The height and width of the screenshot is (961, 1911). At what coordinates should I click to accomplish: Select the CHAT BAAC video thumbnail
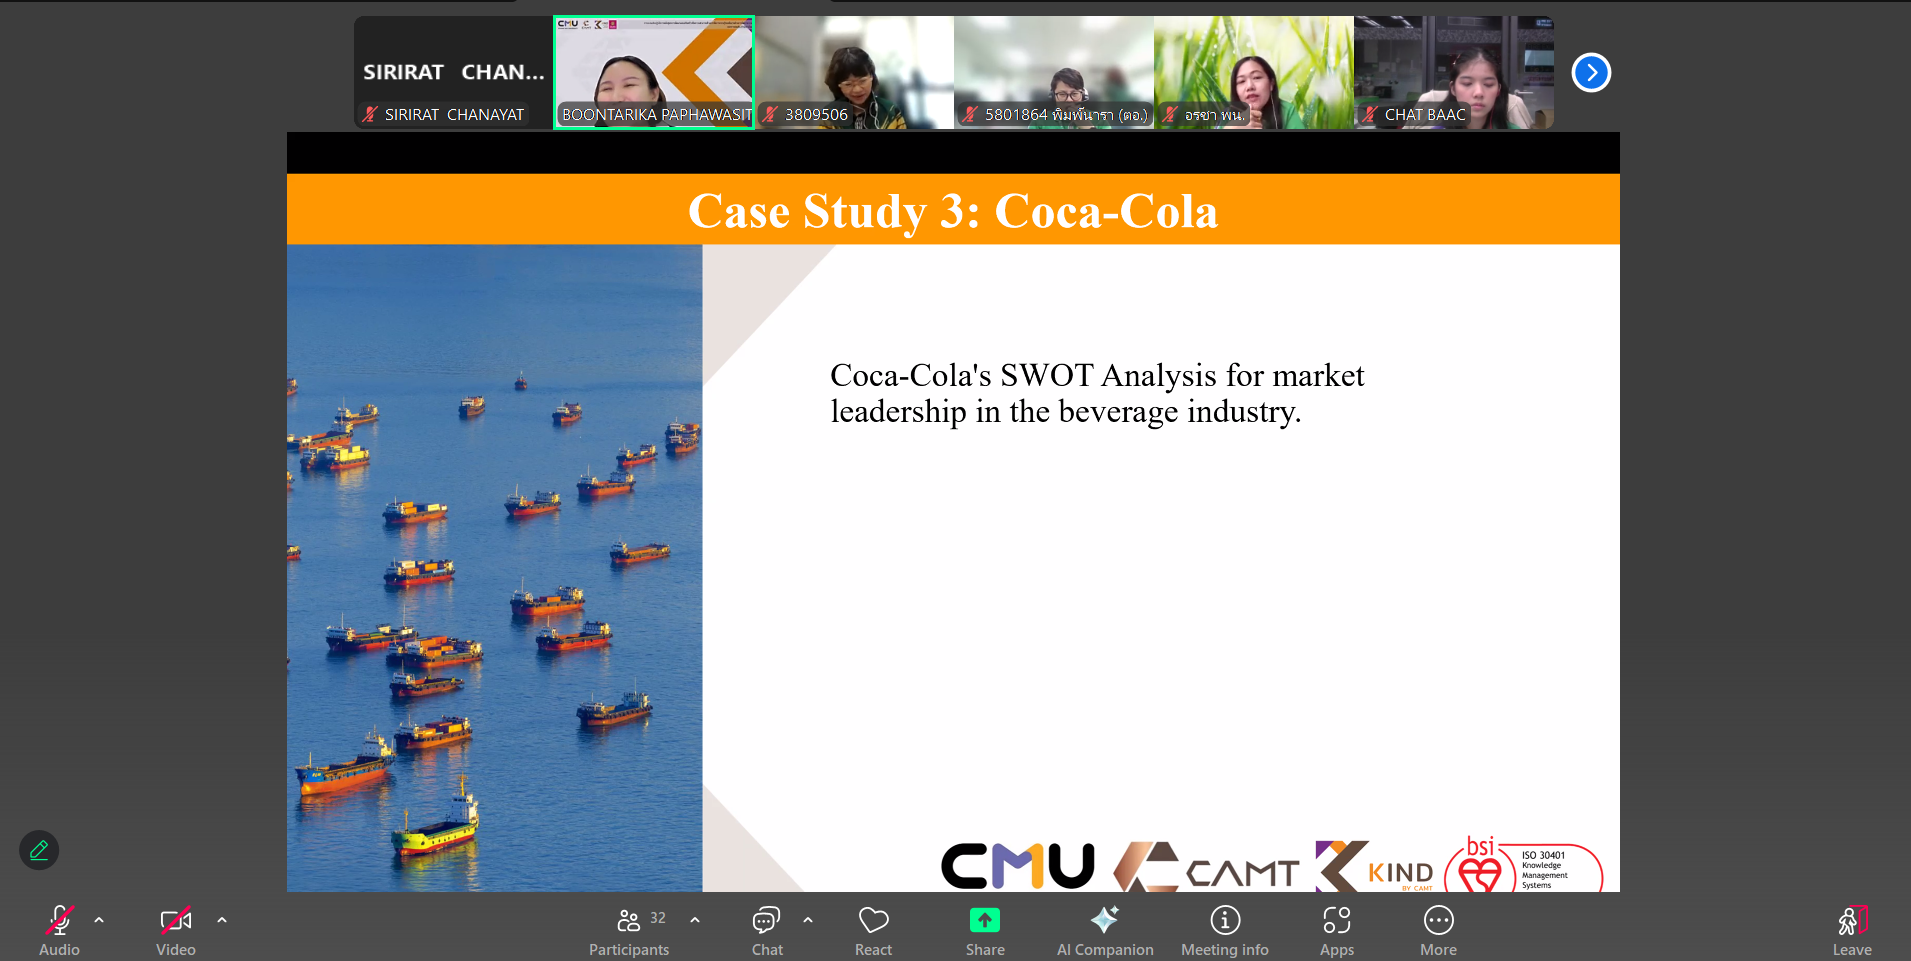(1453, 72)
